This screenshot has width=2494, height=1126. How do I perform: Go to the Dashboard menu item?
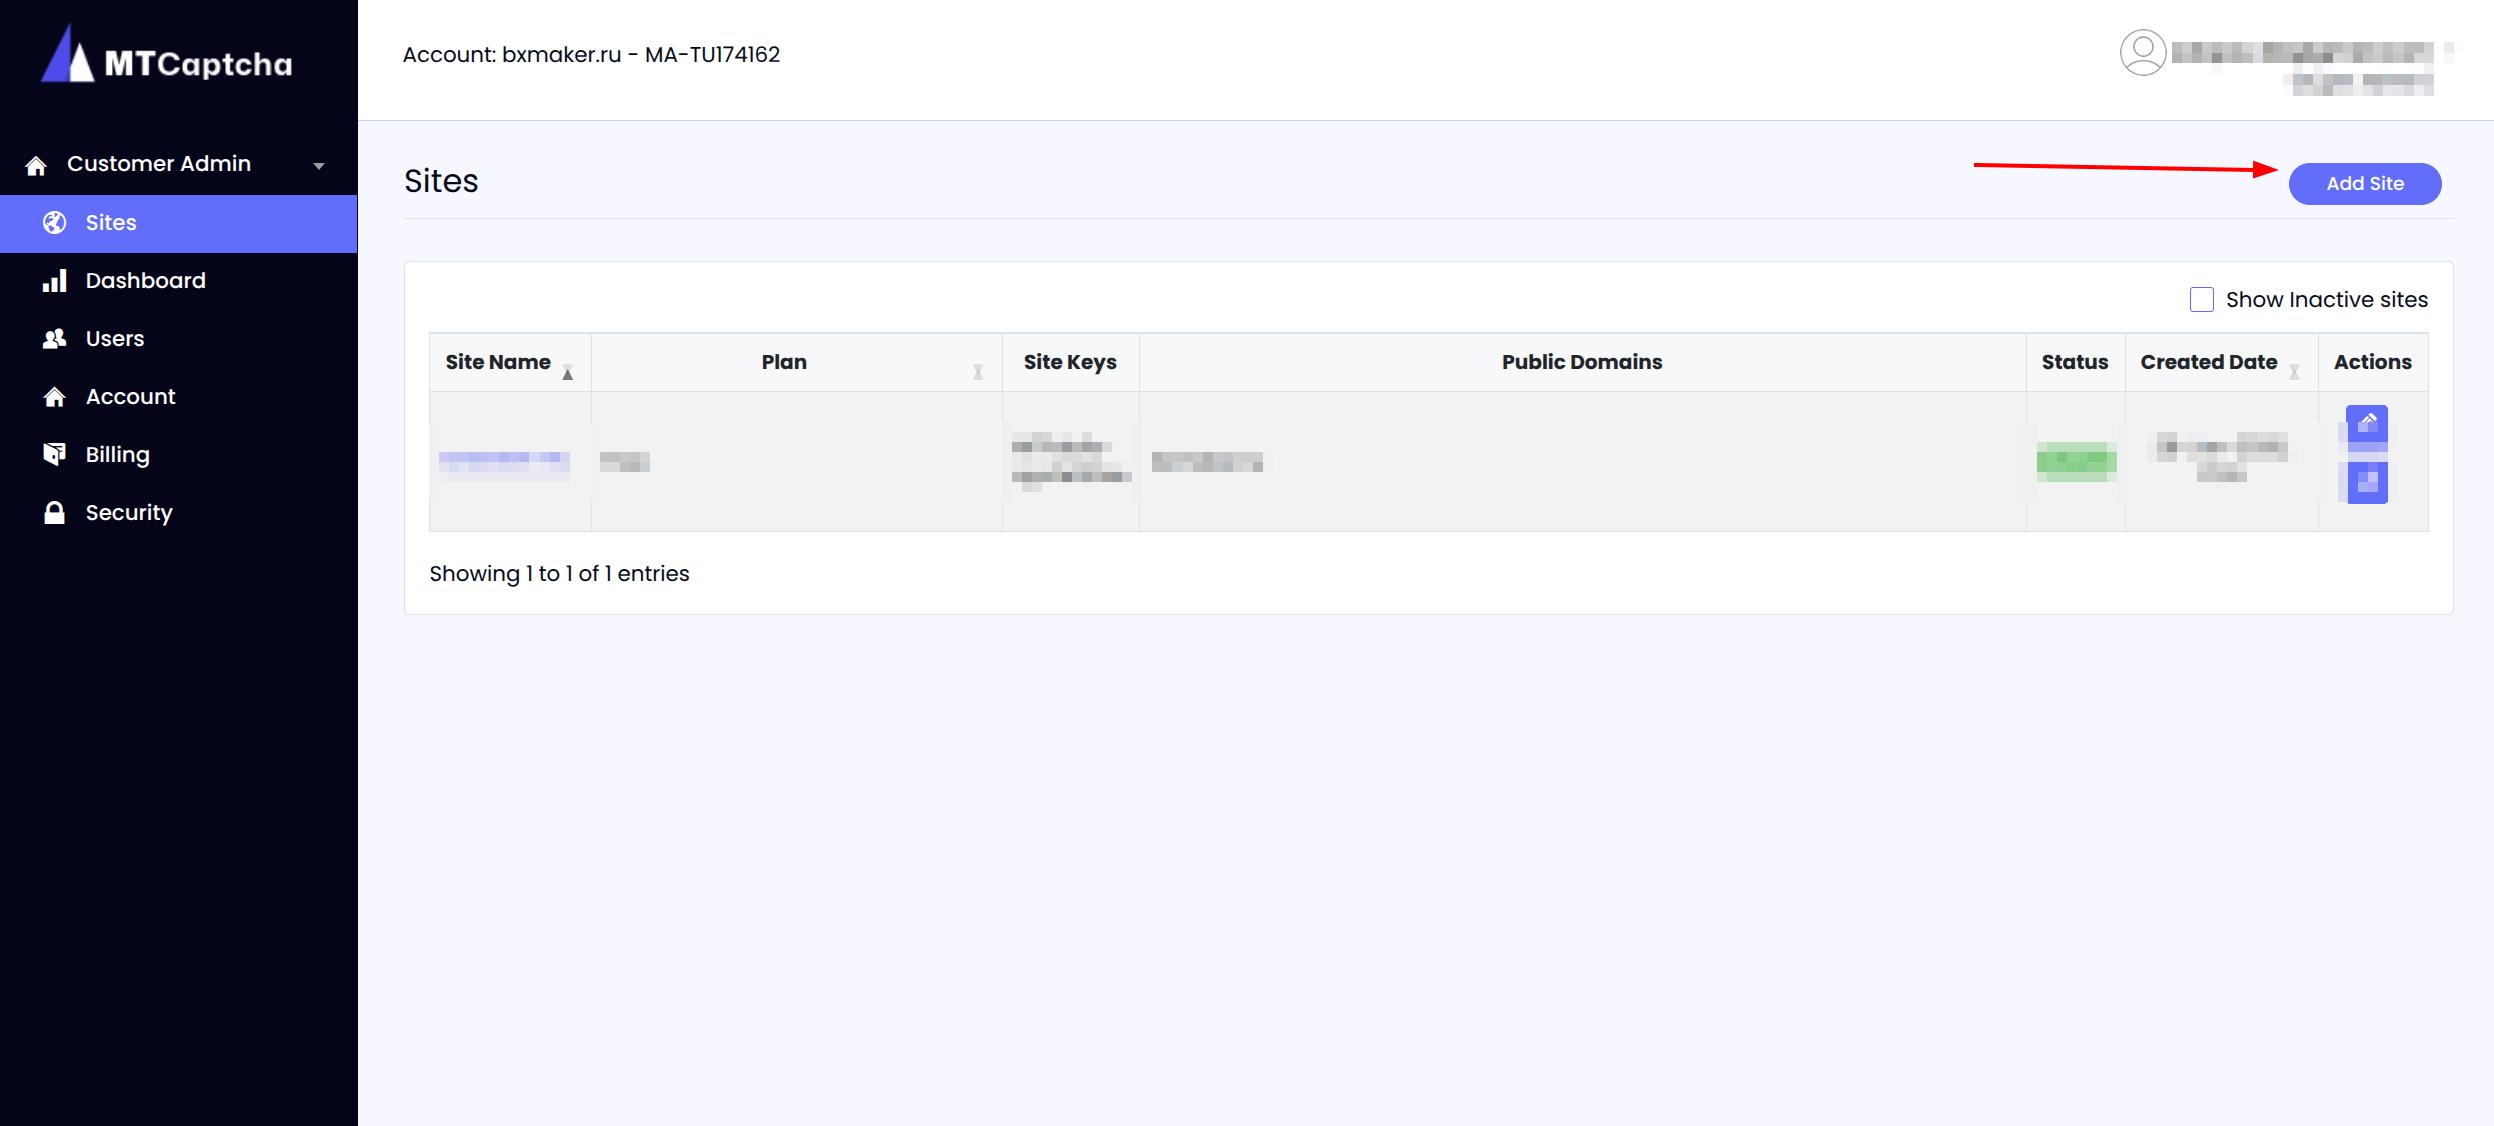pos(145,281)
